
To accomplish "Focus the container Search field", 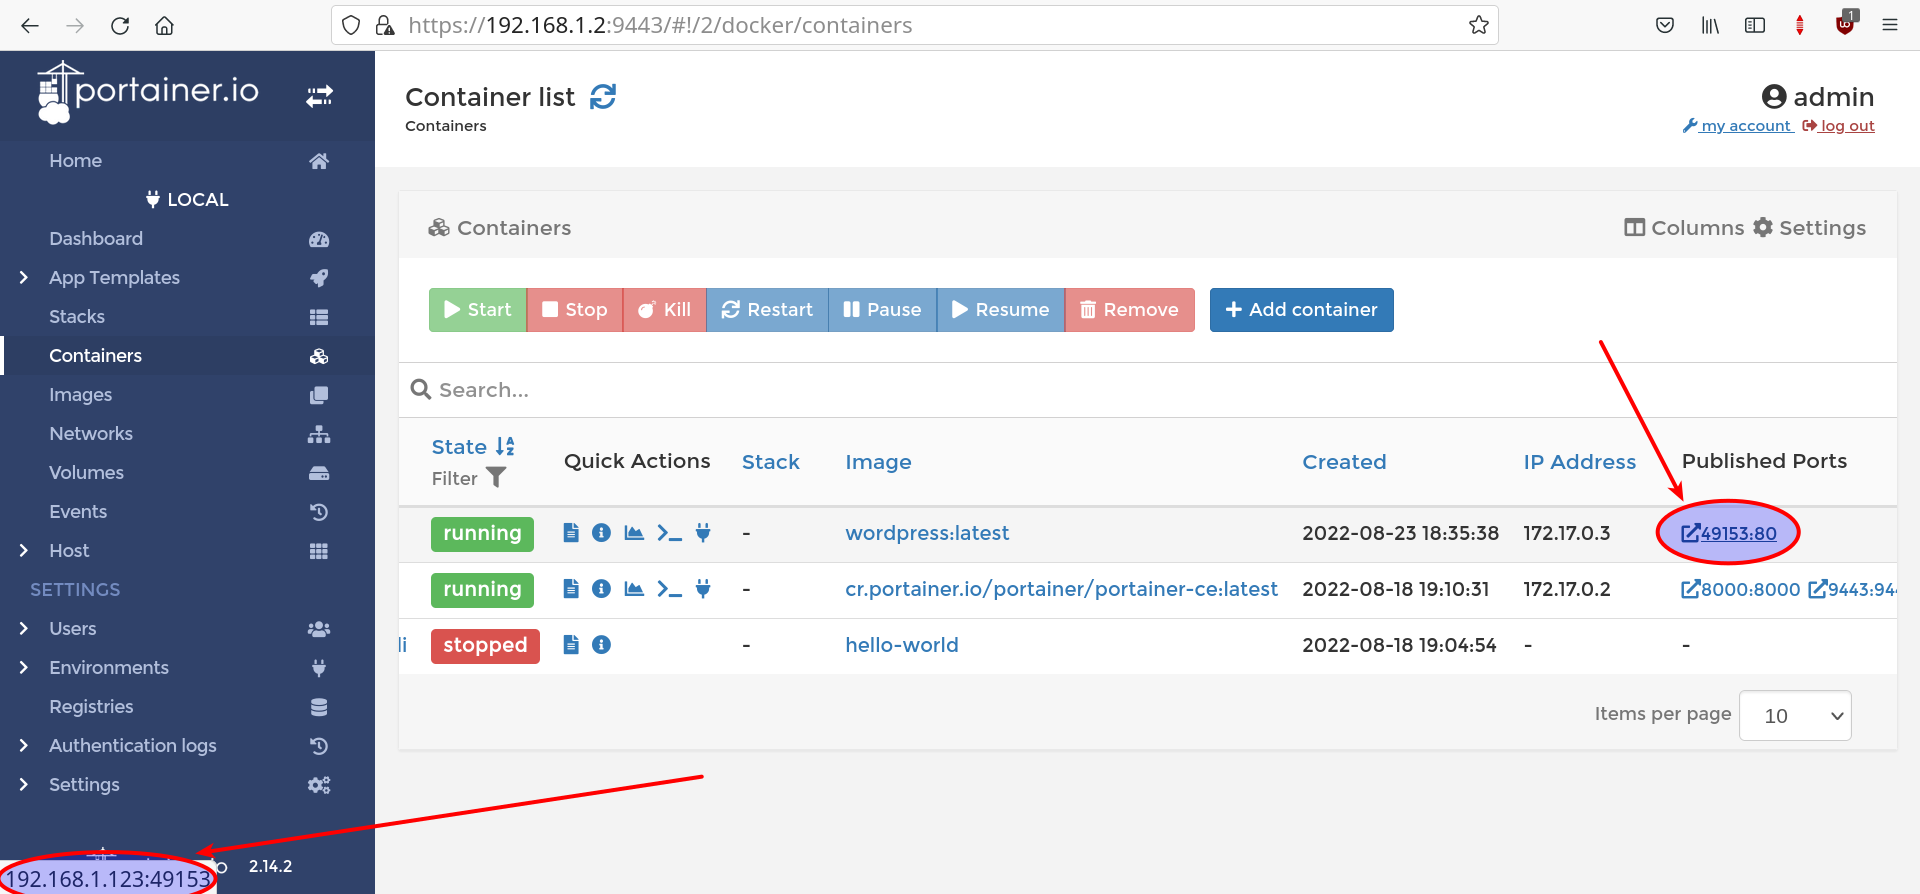I will 1148,390.
